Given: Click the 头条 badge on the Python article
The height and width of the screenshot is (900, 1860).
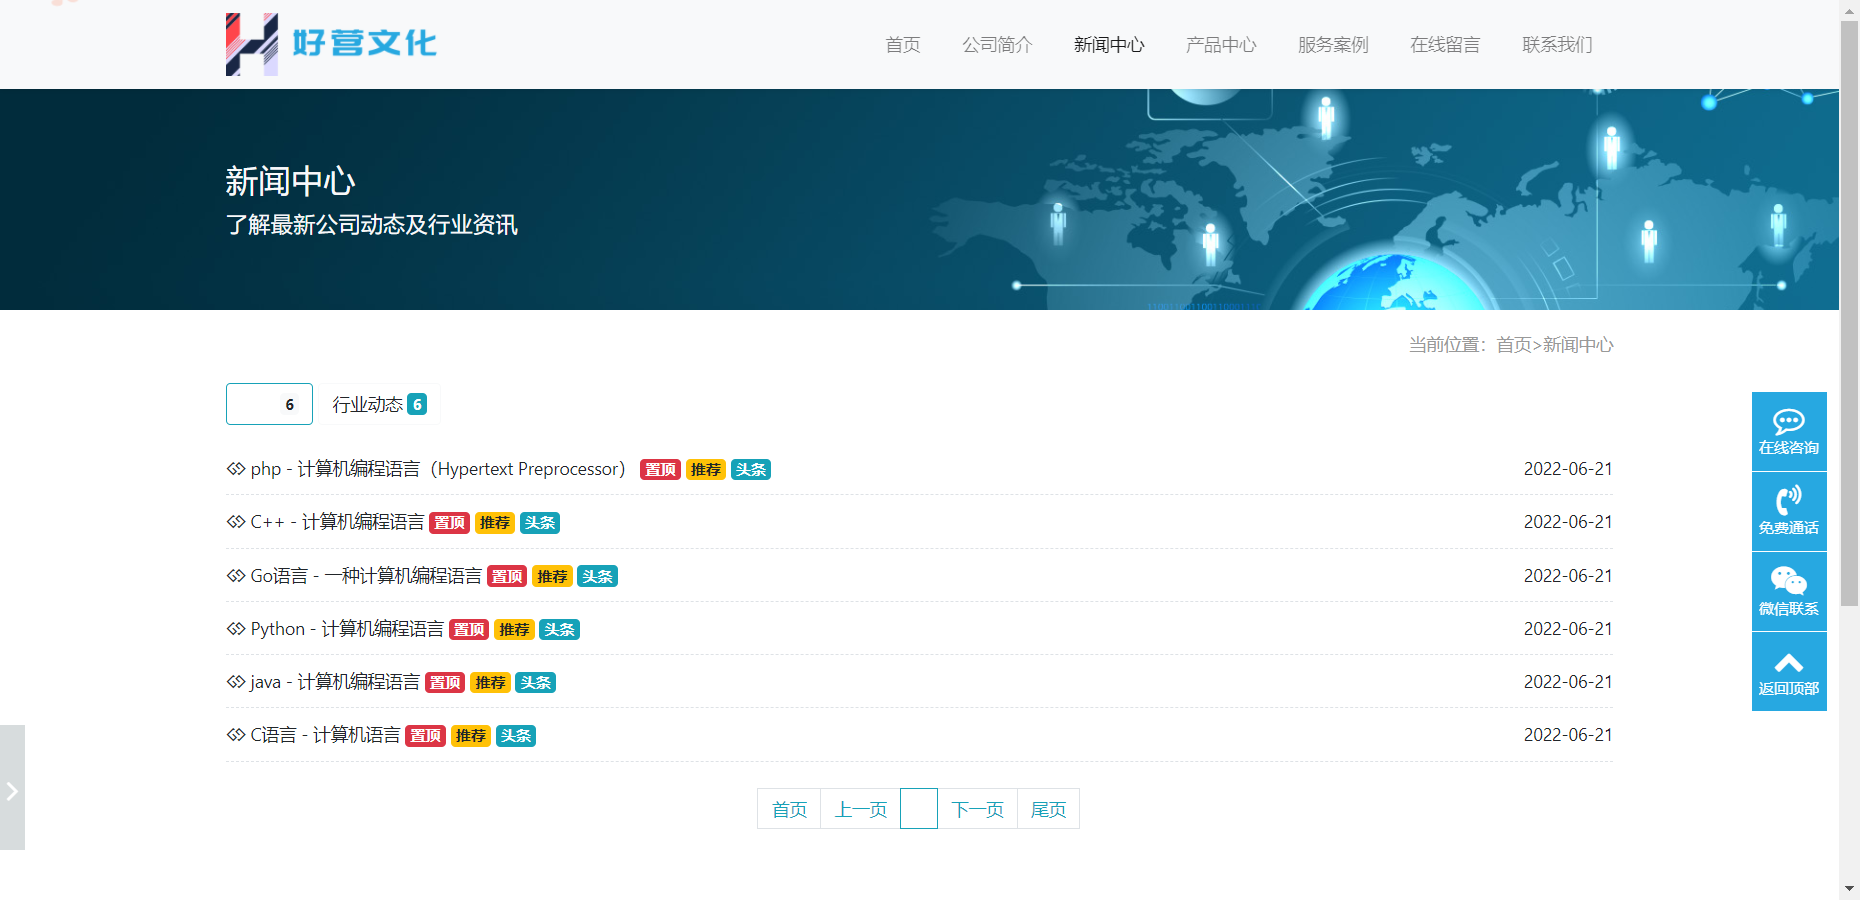Looking at the screenshot, I should (559, 630).
